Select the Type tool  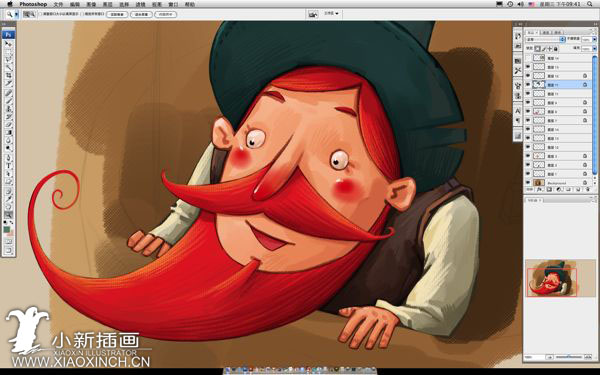tap(8, 166)
